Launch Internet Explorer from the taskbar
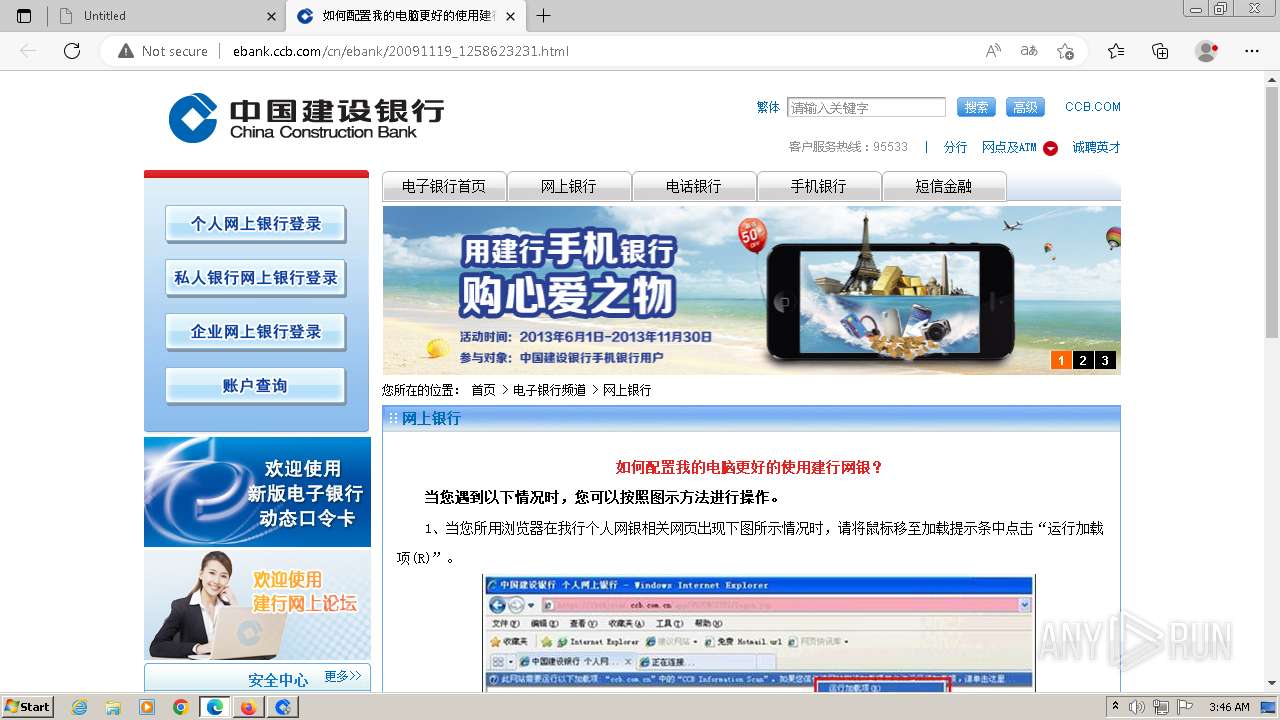Viewport: 1280px width, 720px height. pyautogui.click(x=79, y=707)
